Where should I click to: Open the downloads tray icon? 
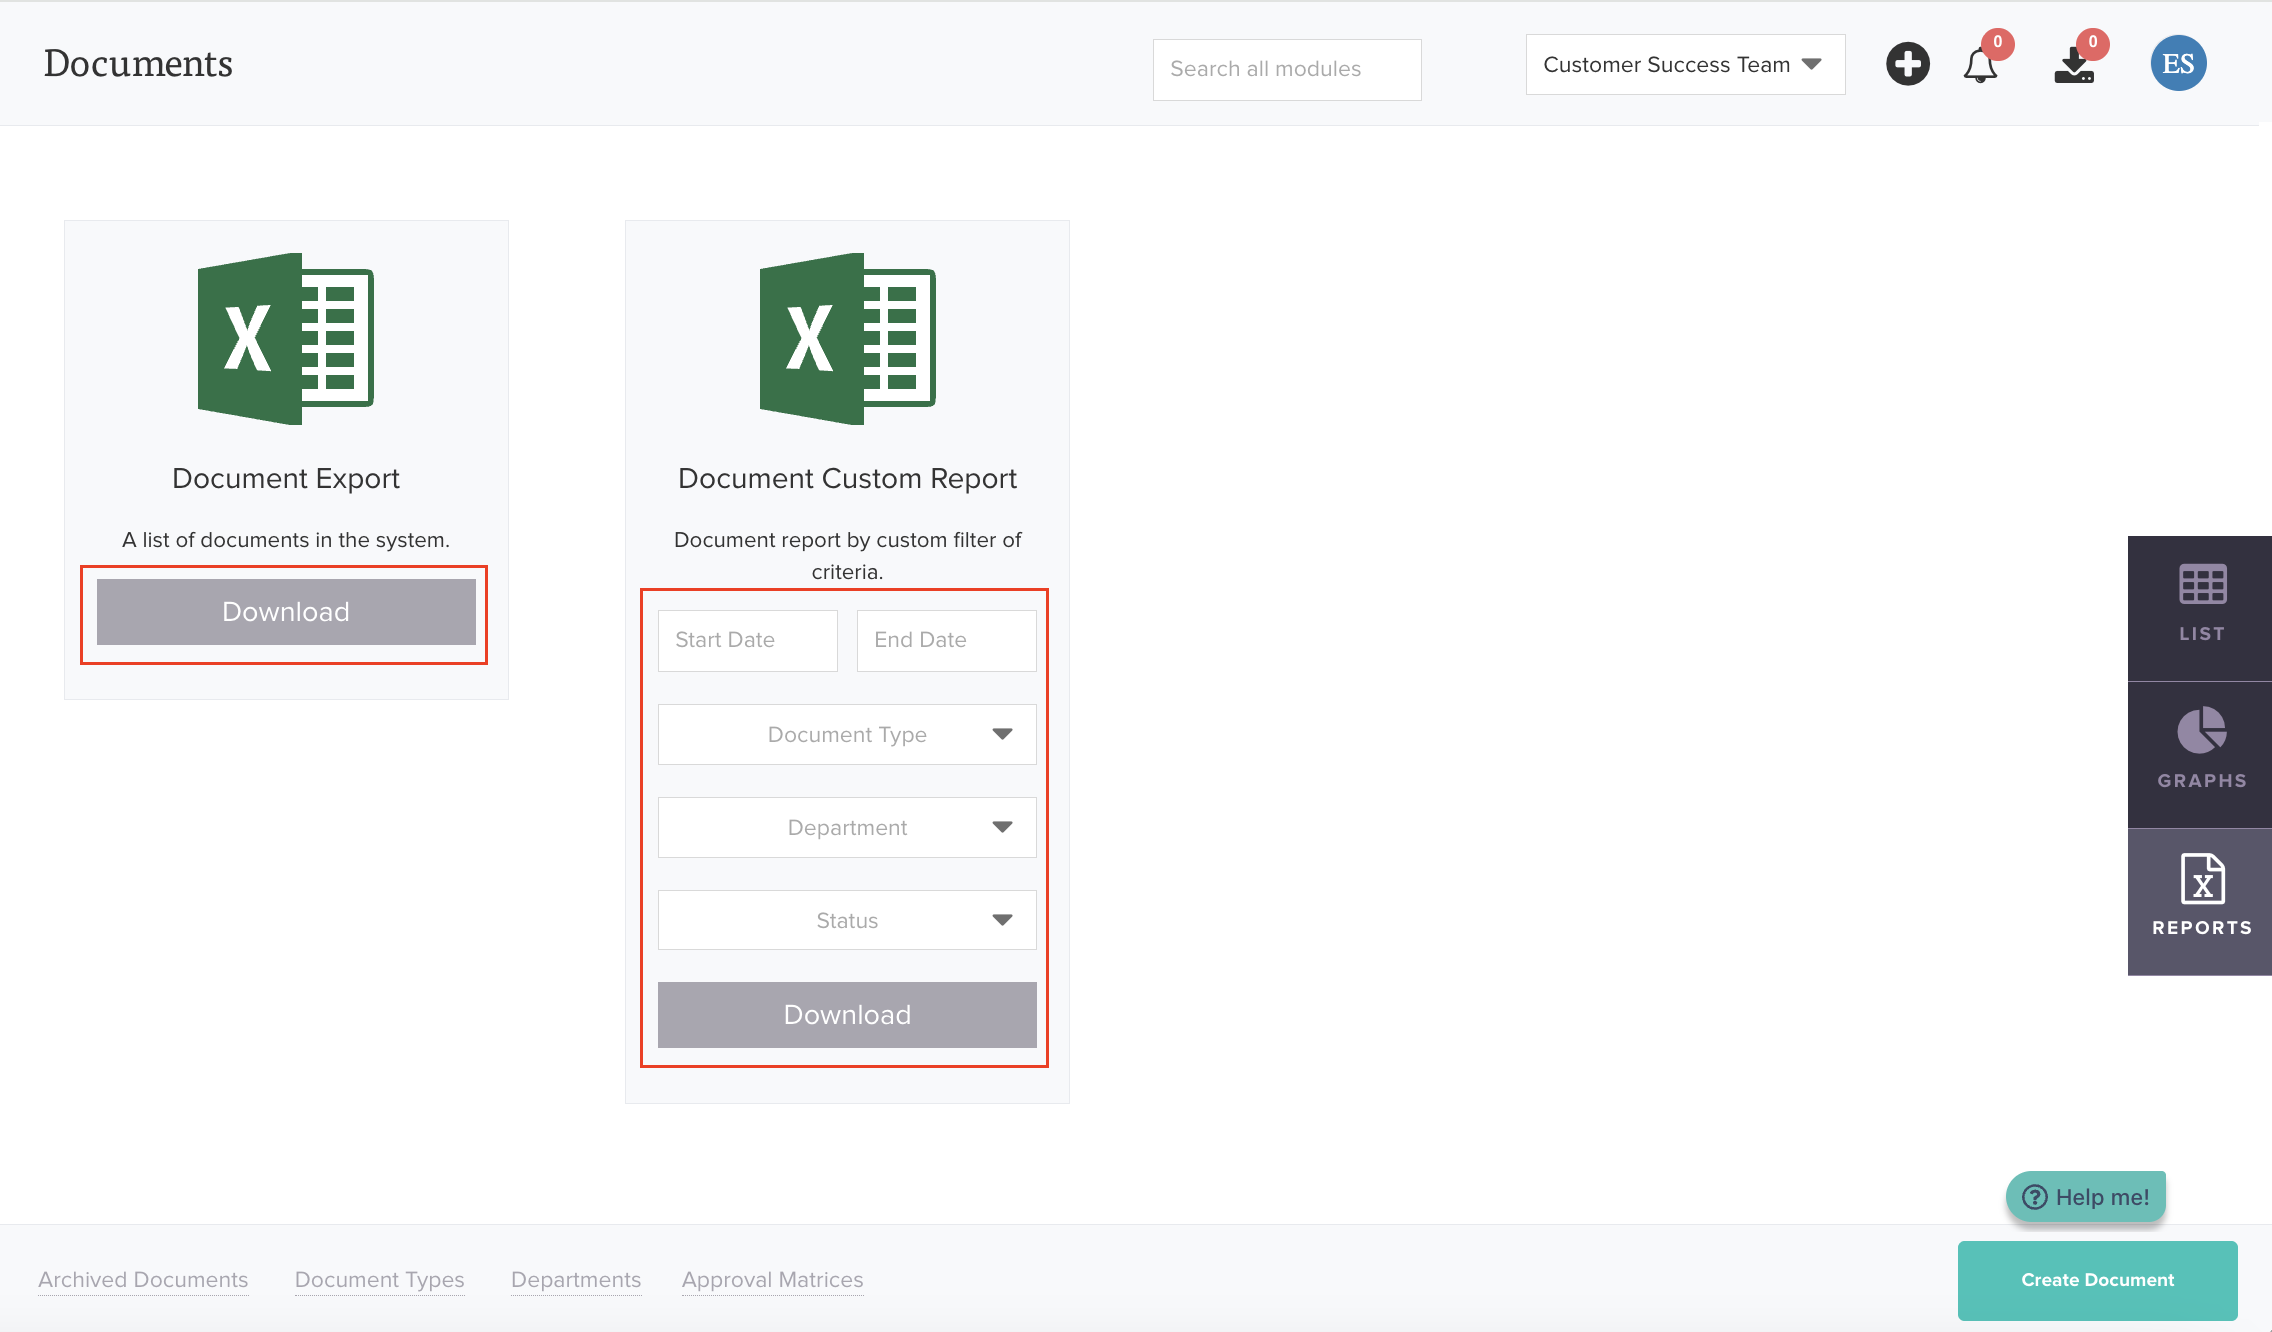pyautogui.click(x=2074, y=66)
